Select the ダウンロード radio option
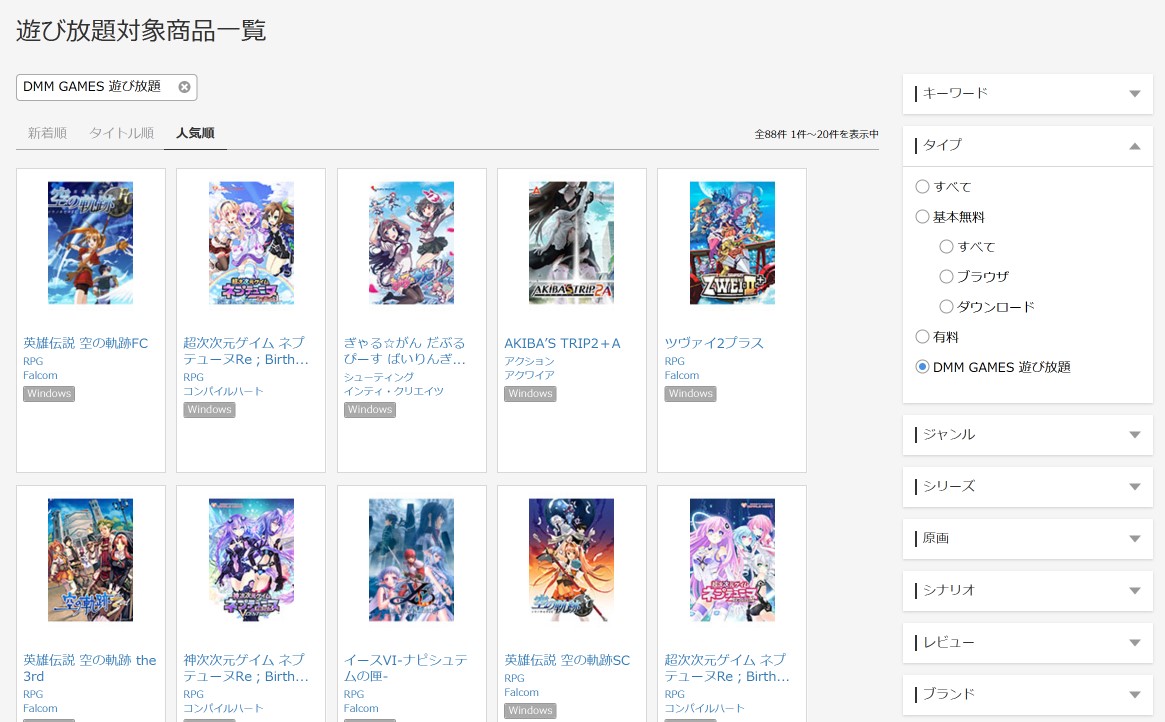 (946, 306)
